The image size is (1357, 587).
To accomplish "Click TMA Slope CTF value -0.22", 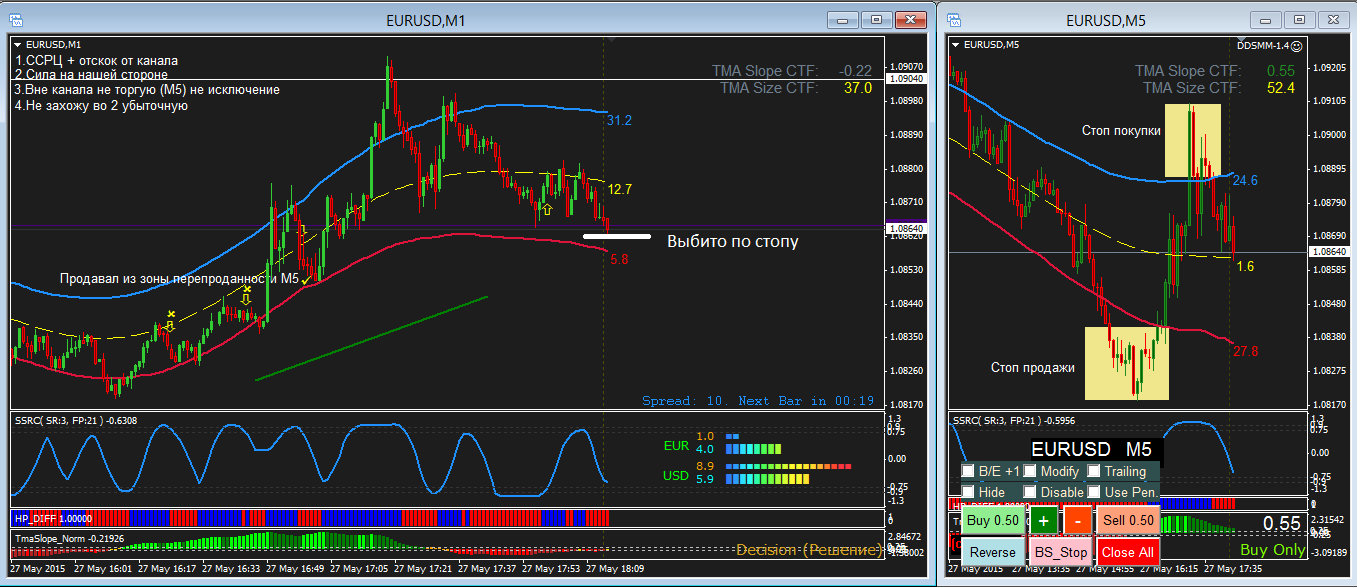I will point(856,71).
